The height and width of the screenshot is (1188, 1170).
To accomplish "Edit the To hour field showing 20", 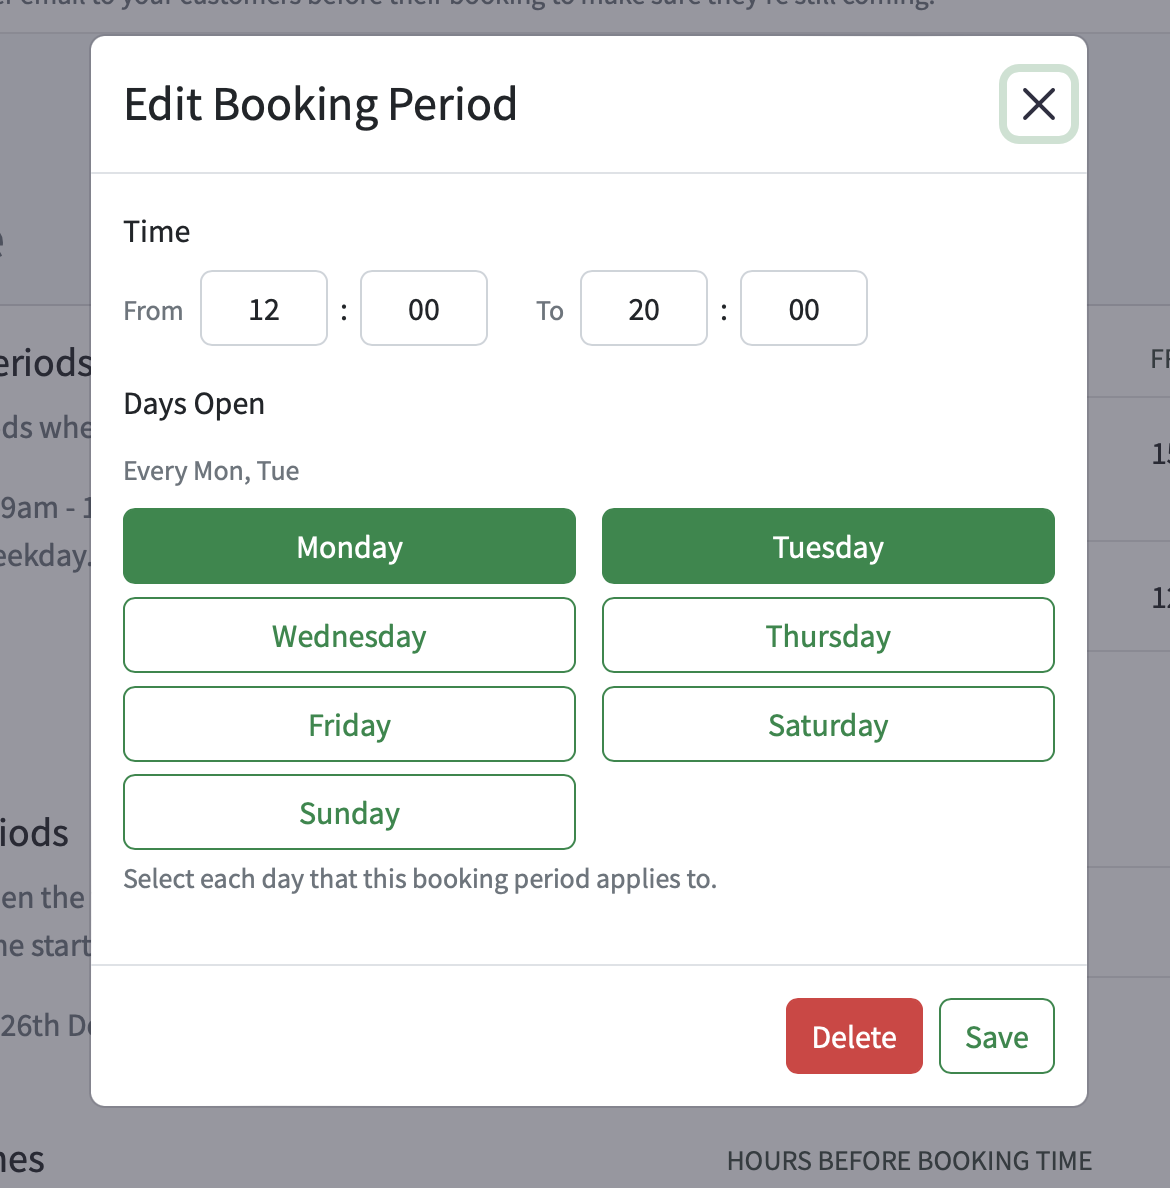I will tap(643, 308).
